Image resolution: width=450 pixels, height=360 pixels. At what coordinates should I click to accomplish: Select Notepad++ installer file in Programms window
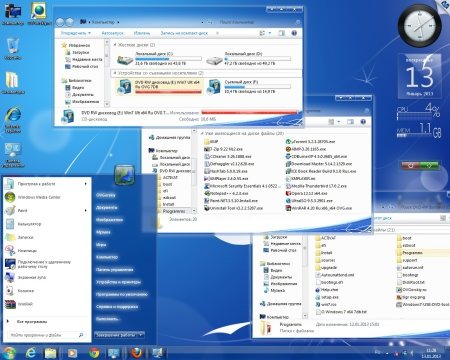(226, 193)
